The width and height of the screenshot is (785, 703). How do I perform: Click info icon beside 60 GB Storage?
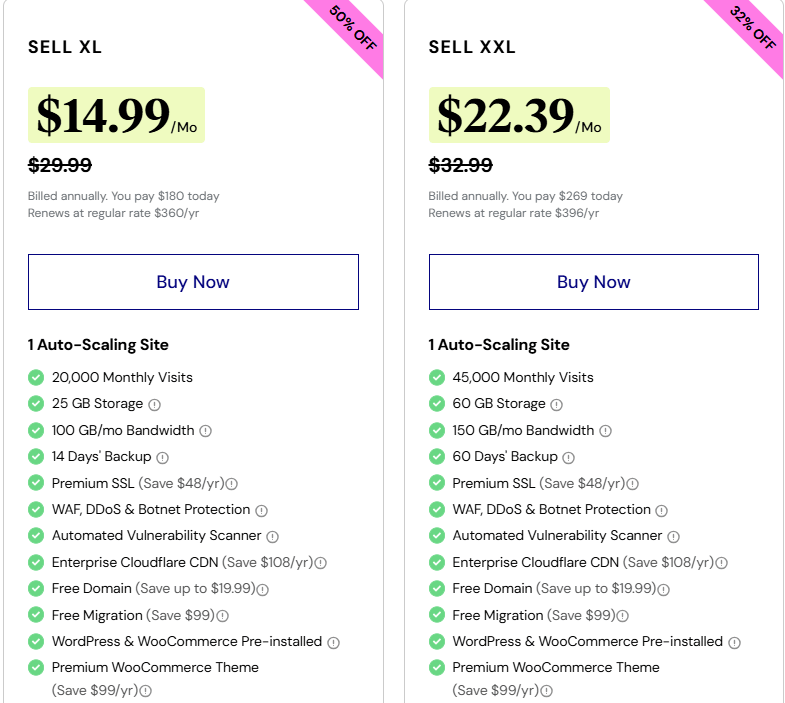point(556,405)
